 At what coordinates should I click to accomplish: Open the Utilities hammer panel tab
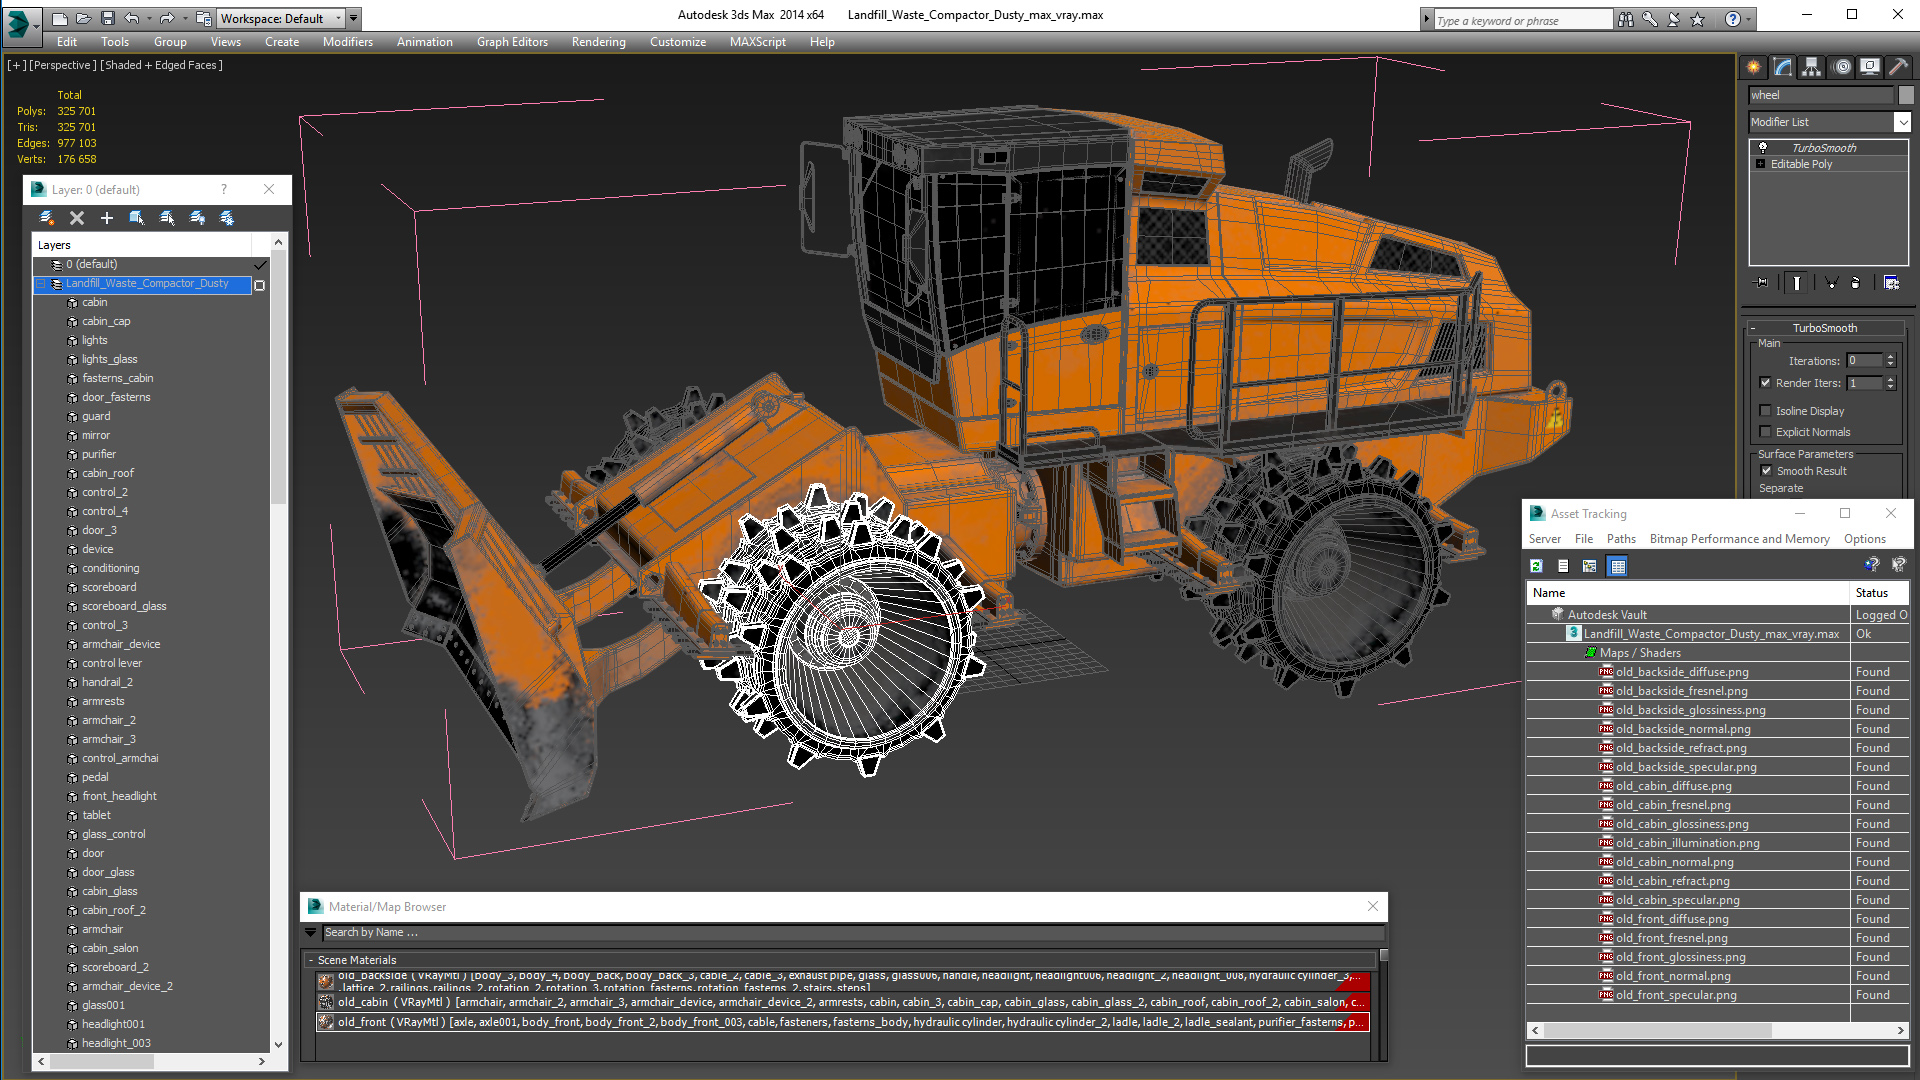tap(1897, 67)
